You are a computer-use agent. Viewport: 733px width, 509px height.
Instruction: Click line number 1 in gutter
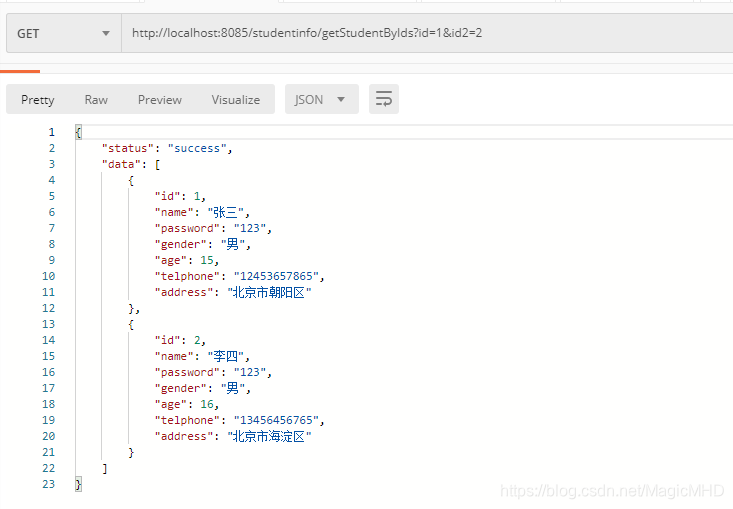51,132
